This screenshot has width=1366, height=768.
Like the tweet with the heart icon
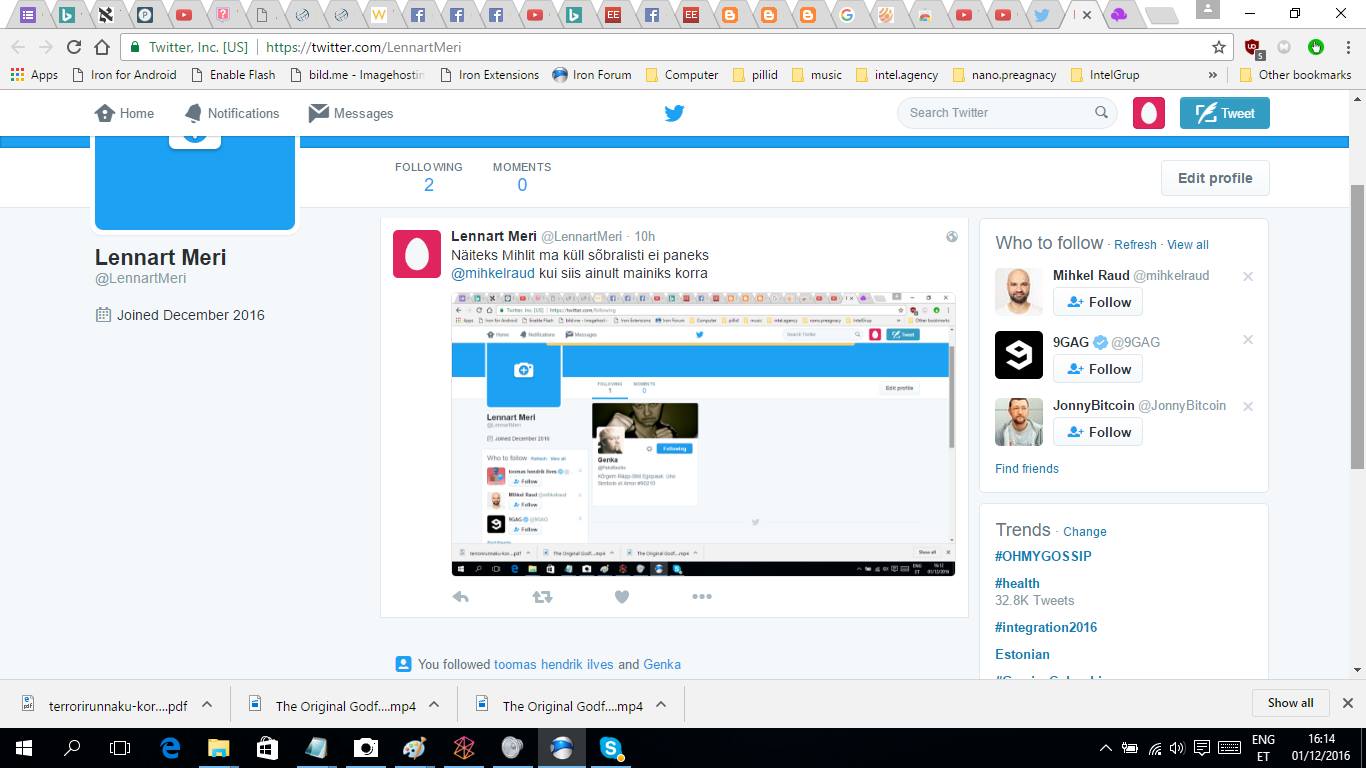tap(622, 597)
